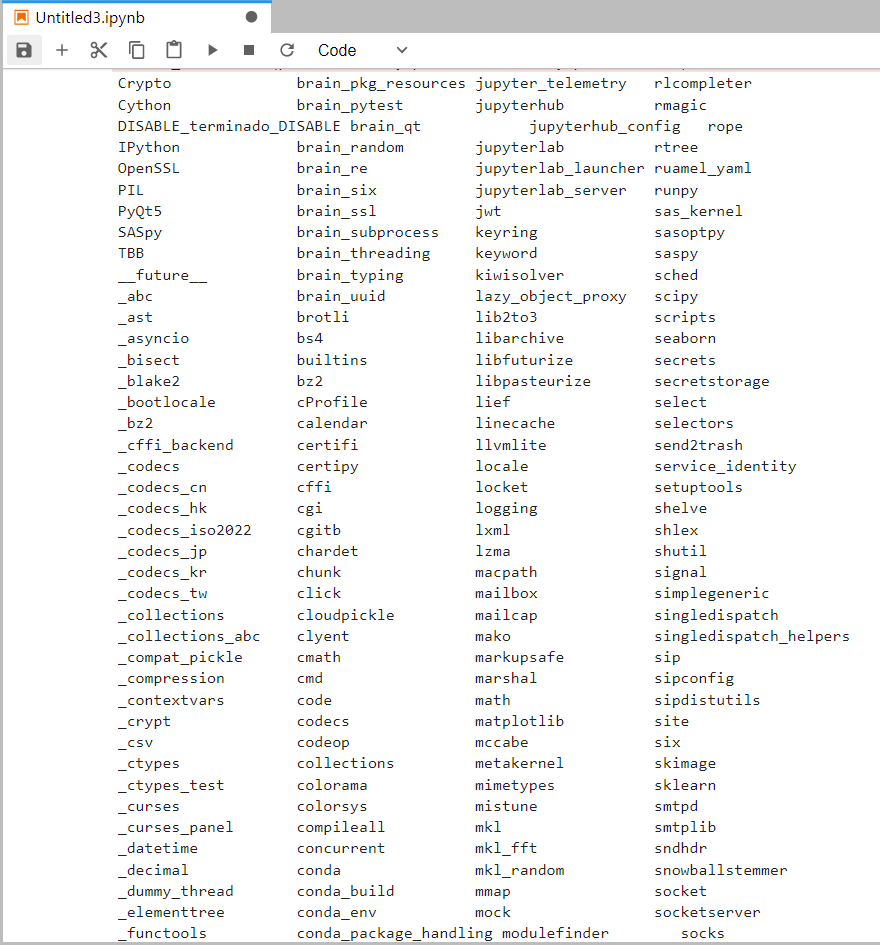Click the module name conda in output
880x945 pixels.
click(x=318, y=869)
